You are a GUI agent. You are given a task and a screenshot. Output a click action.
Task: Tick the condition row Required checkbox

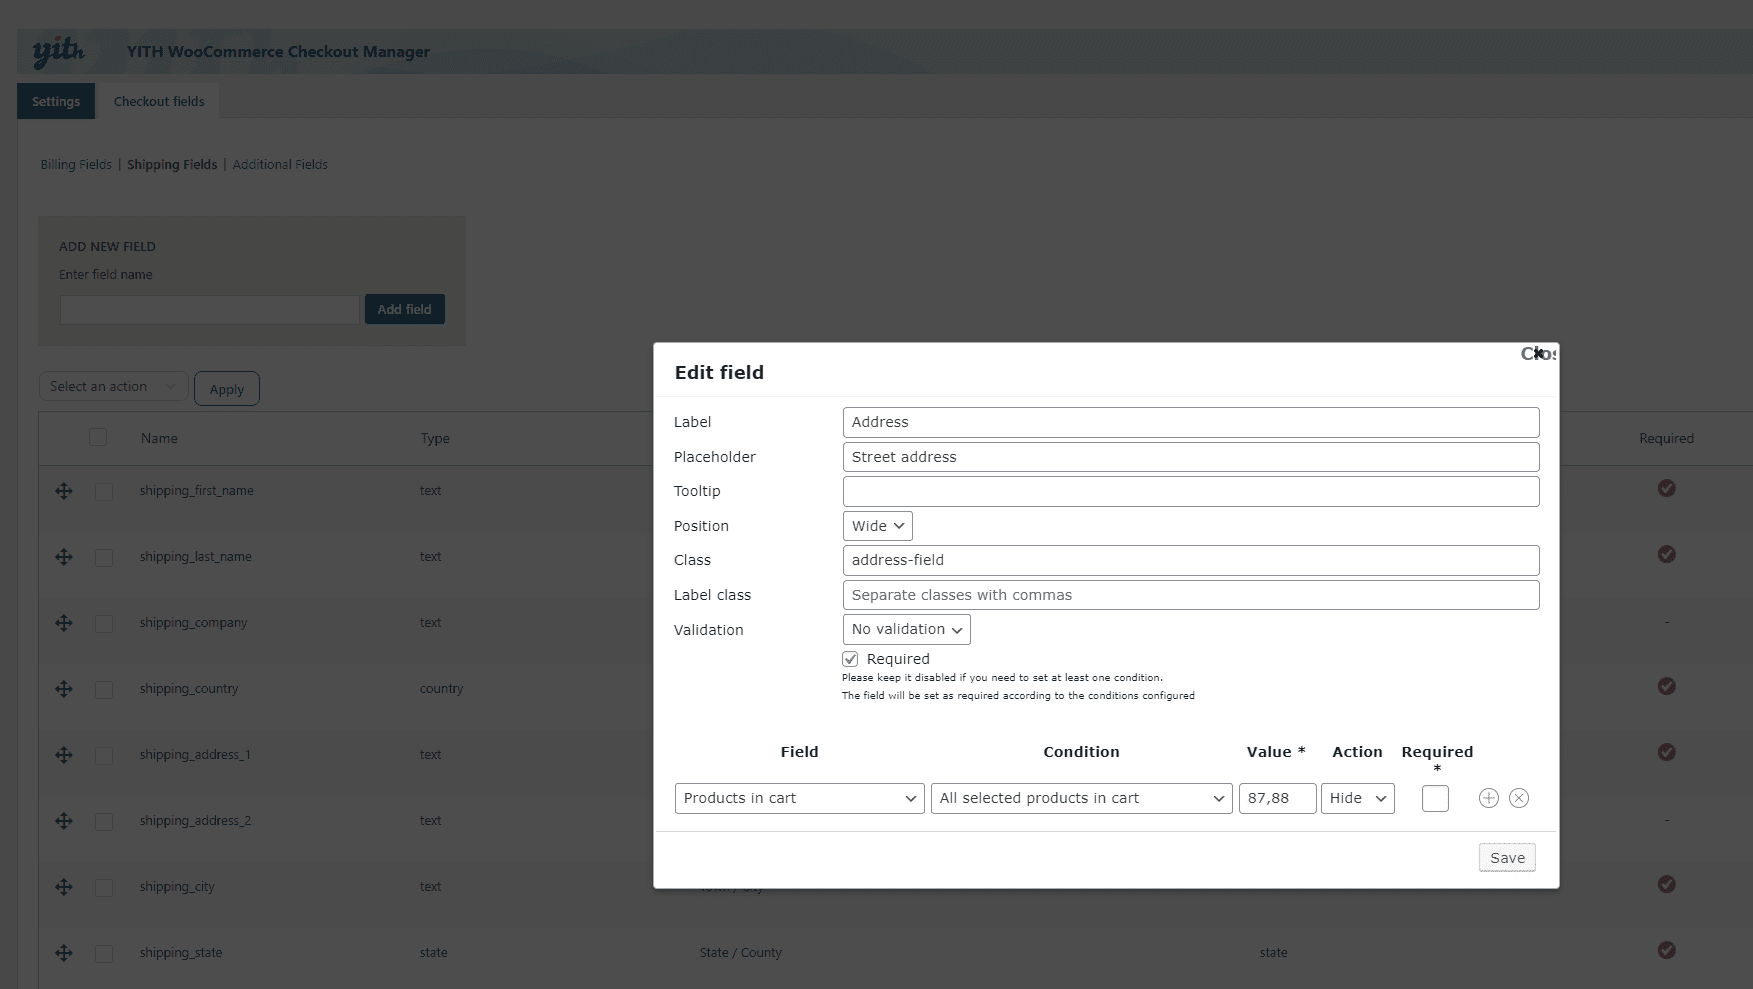pyautogui.click(x=1435, y=798)
